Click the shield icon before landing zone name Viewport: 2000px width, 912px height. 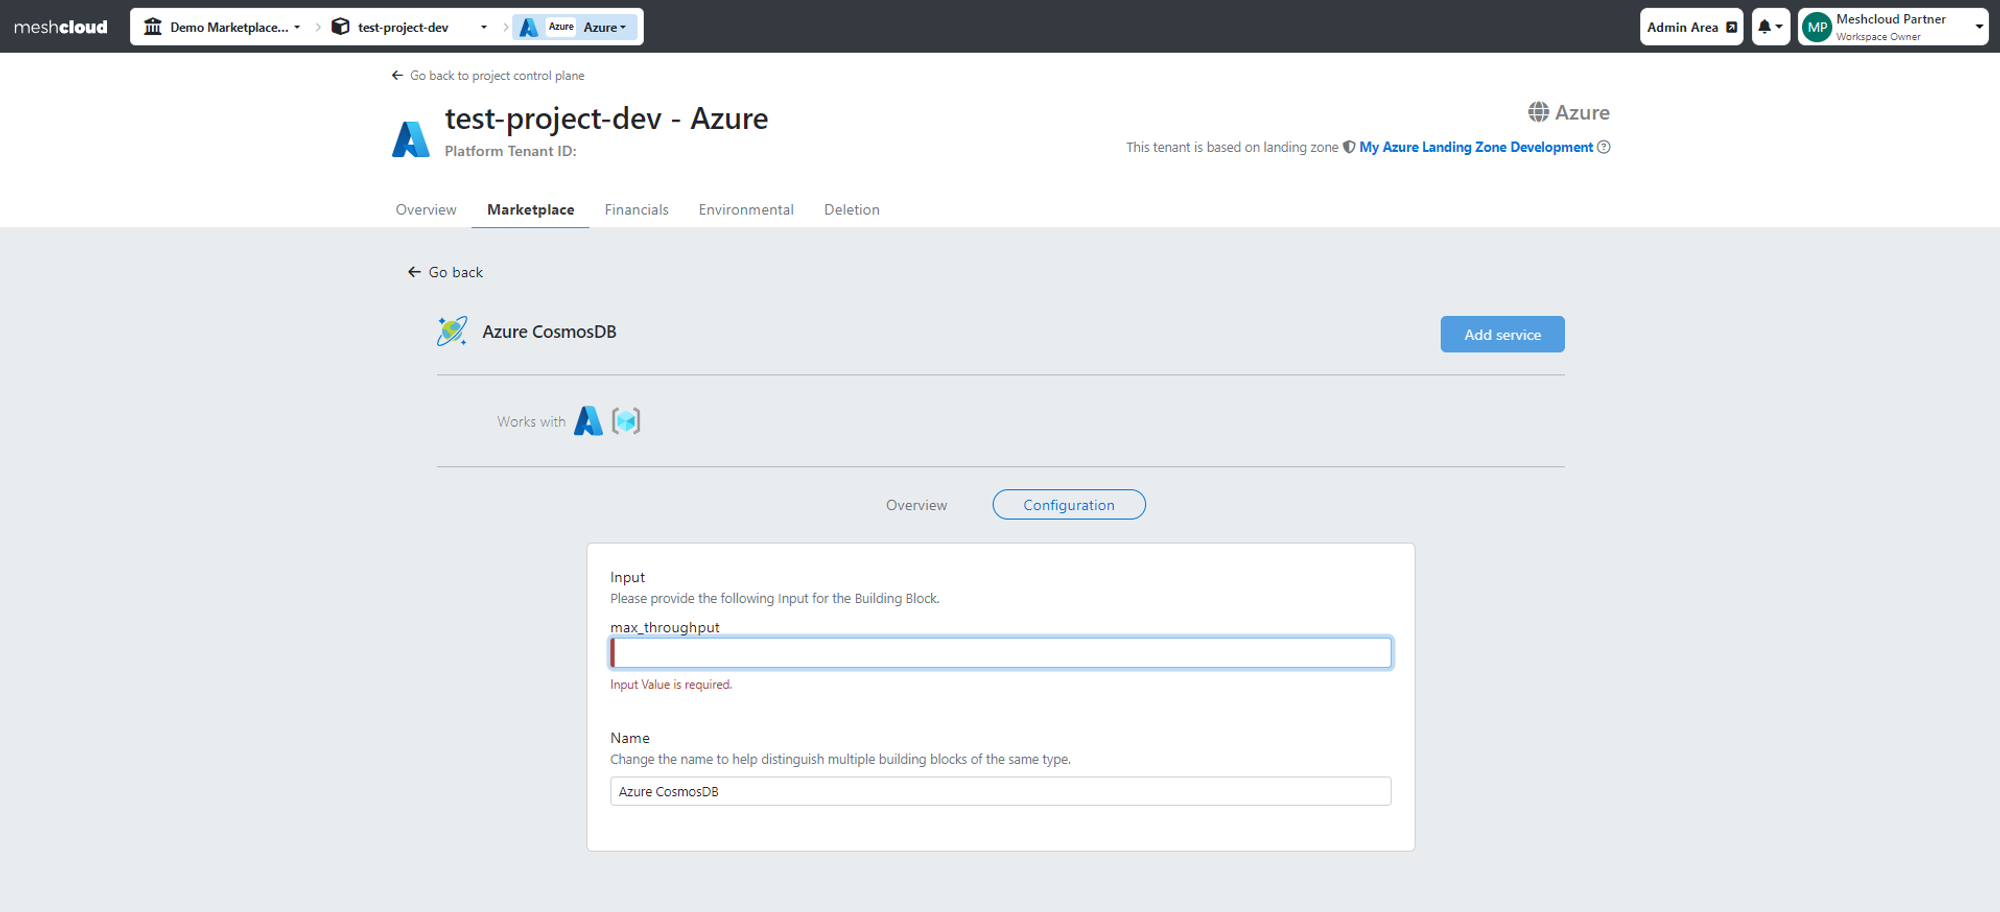point(1349,147)
